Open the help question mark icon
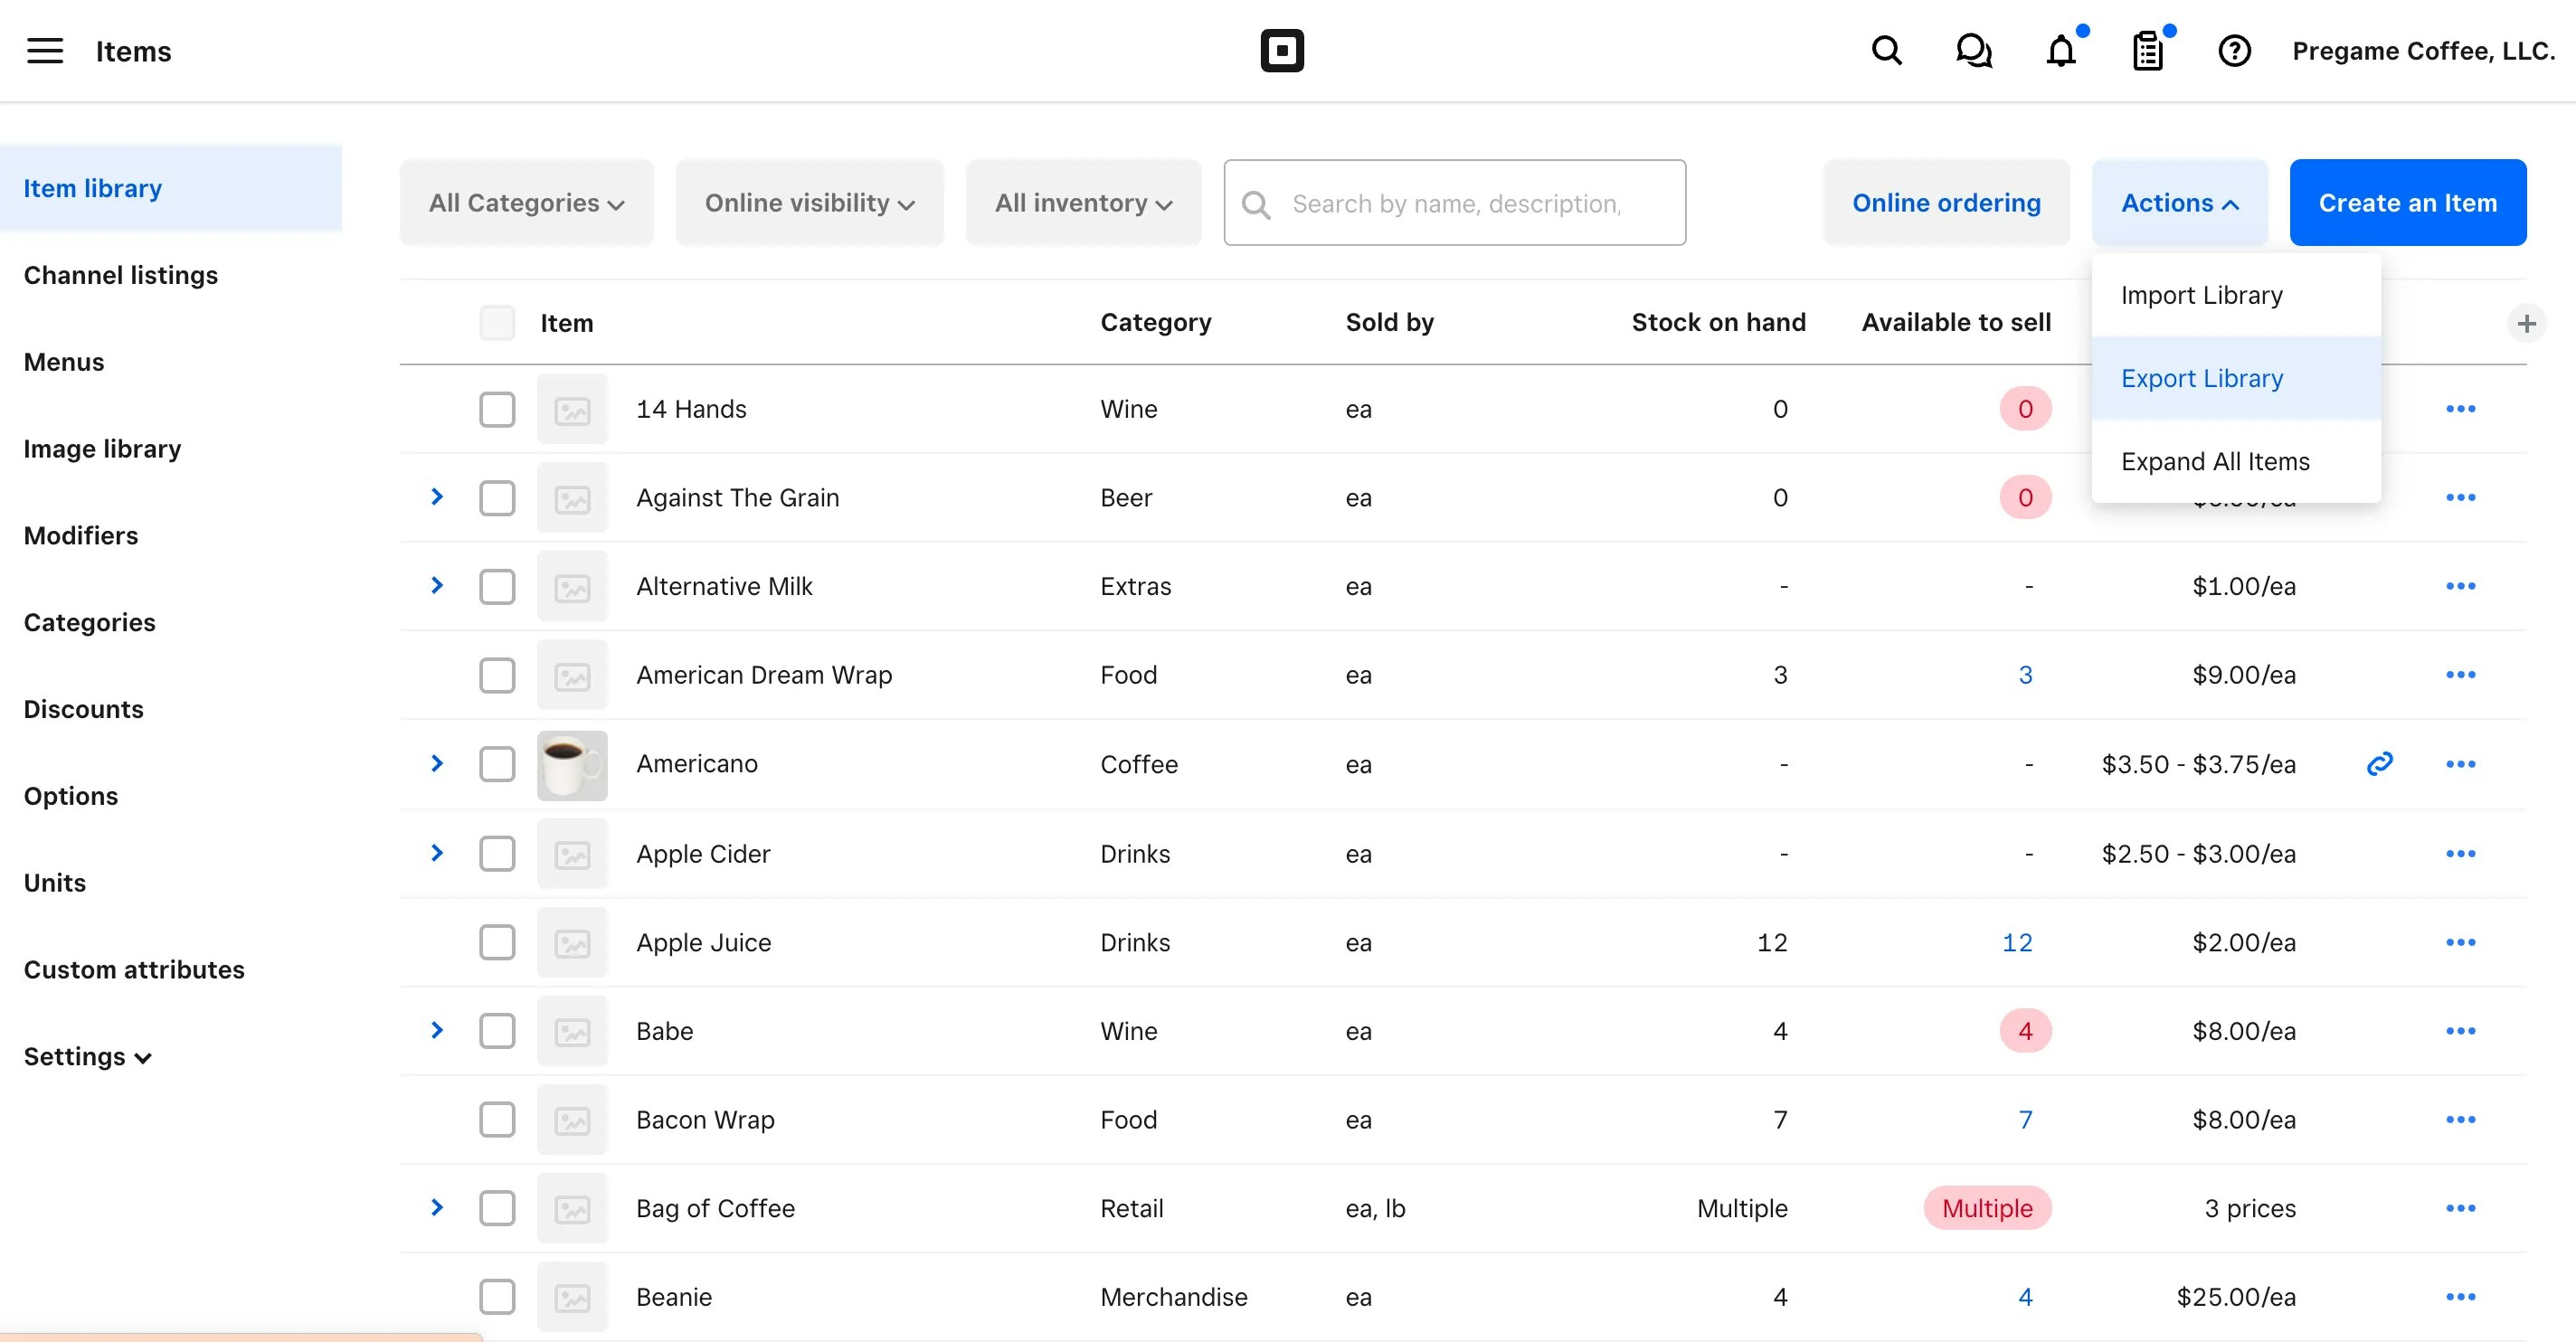Screen dimensions: 2576x1342 (x=2234, y=51)
